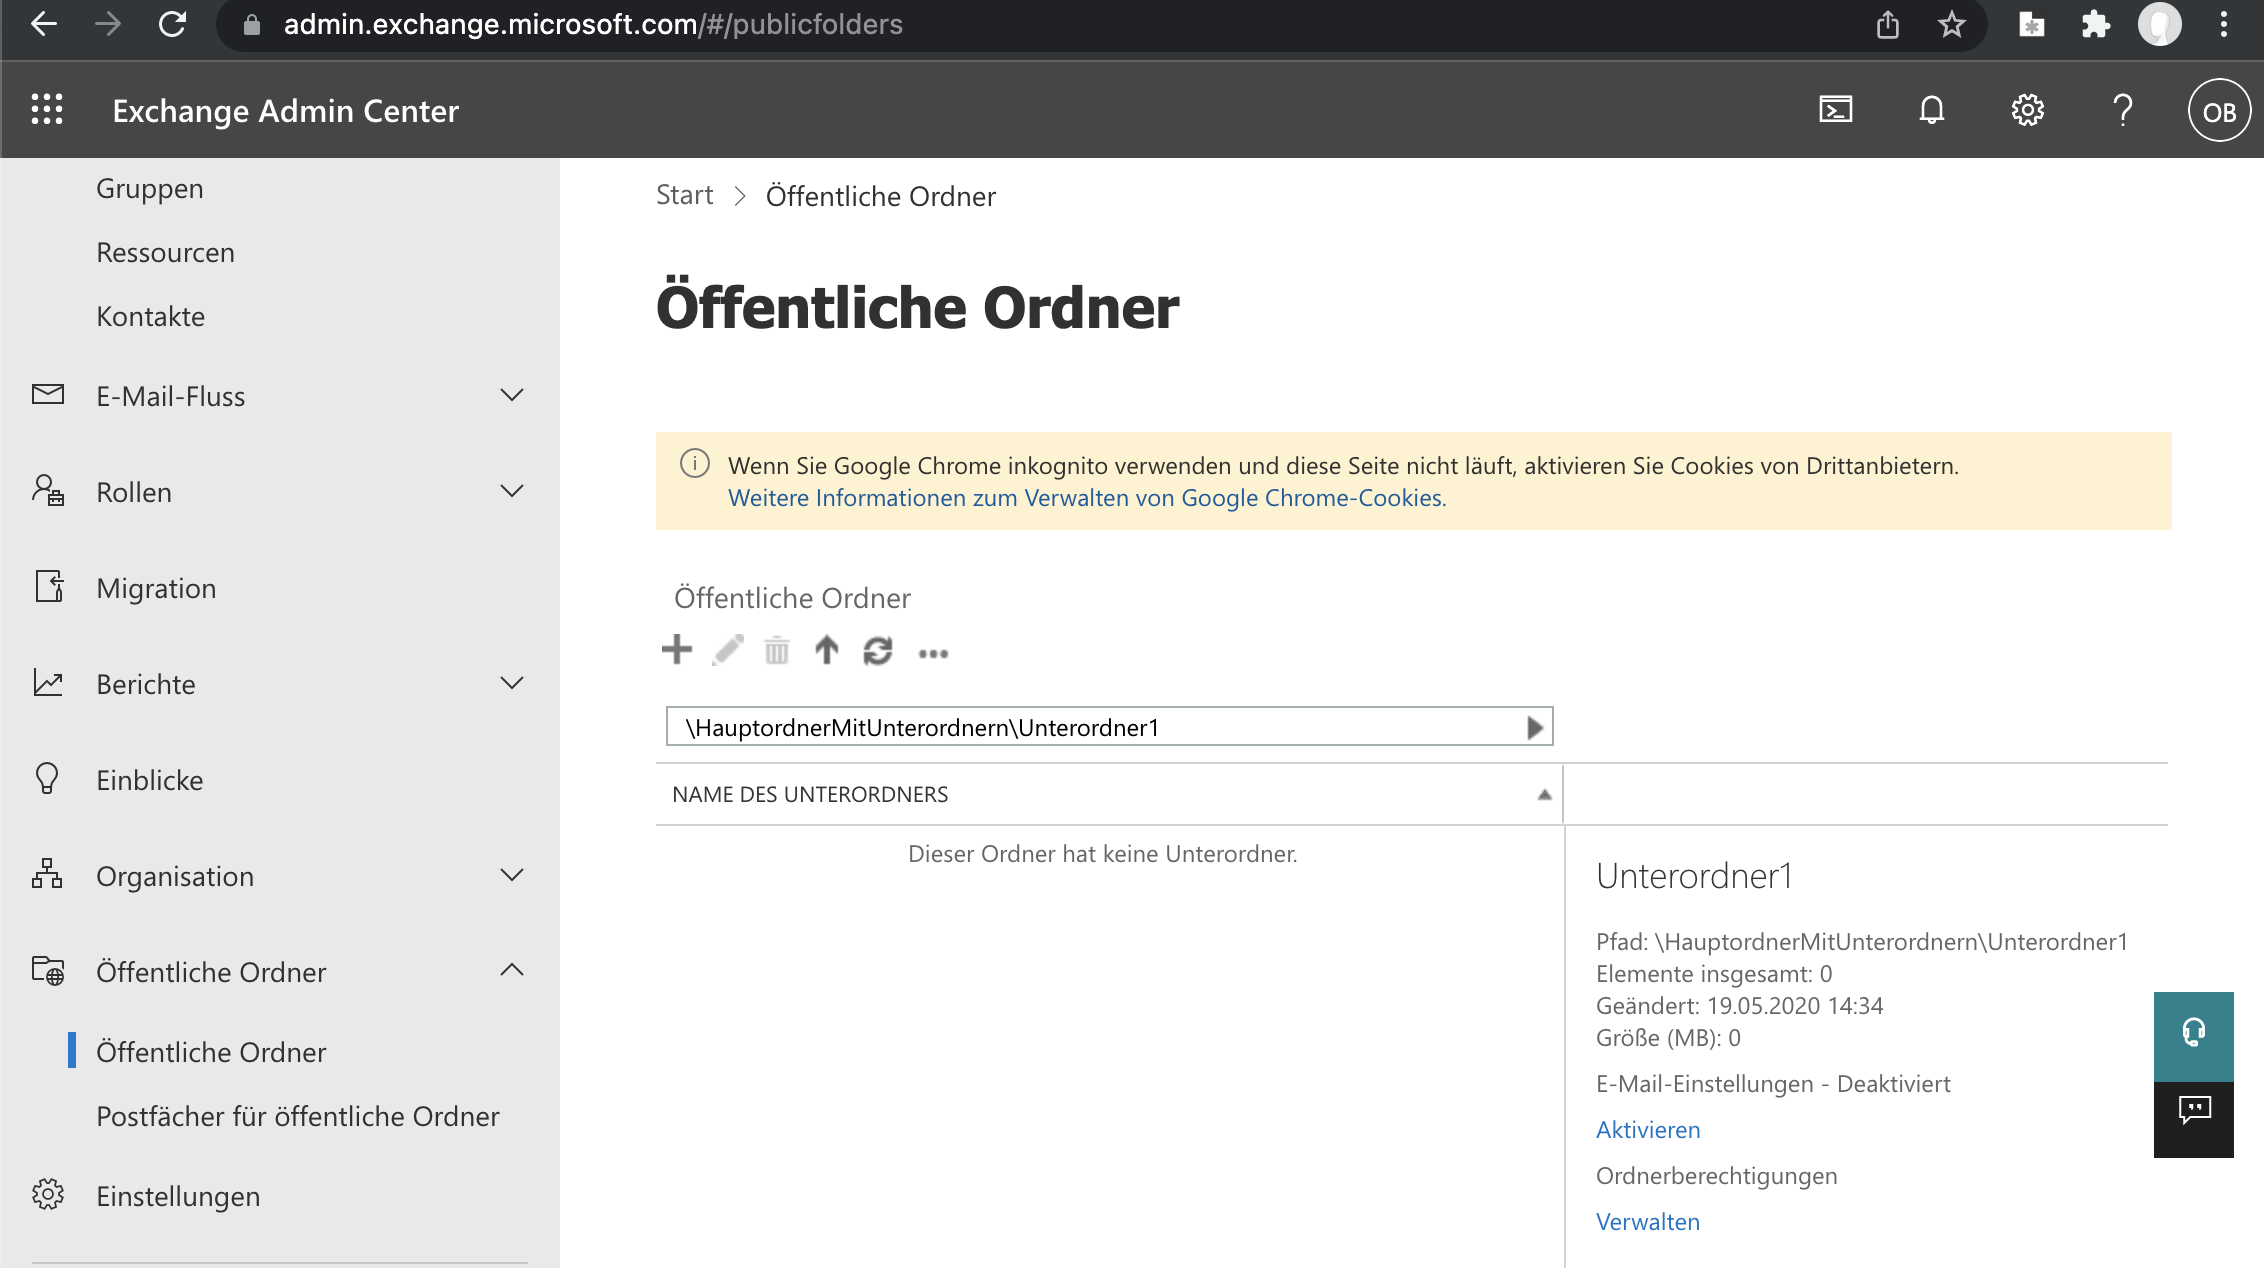Screen dimensions: 2264x1268
Task: Click the Einstellungen gear sidebar icon
Action: pyautogui.click(x=48, y=1195)
